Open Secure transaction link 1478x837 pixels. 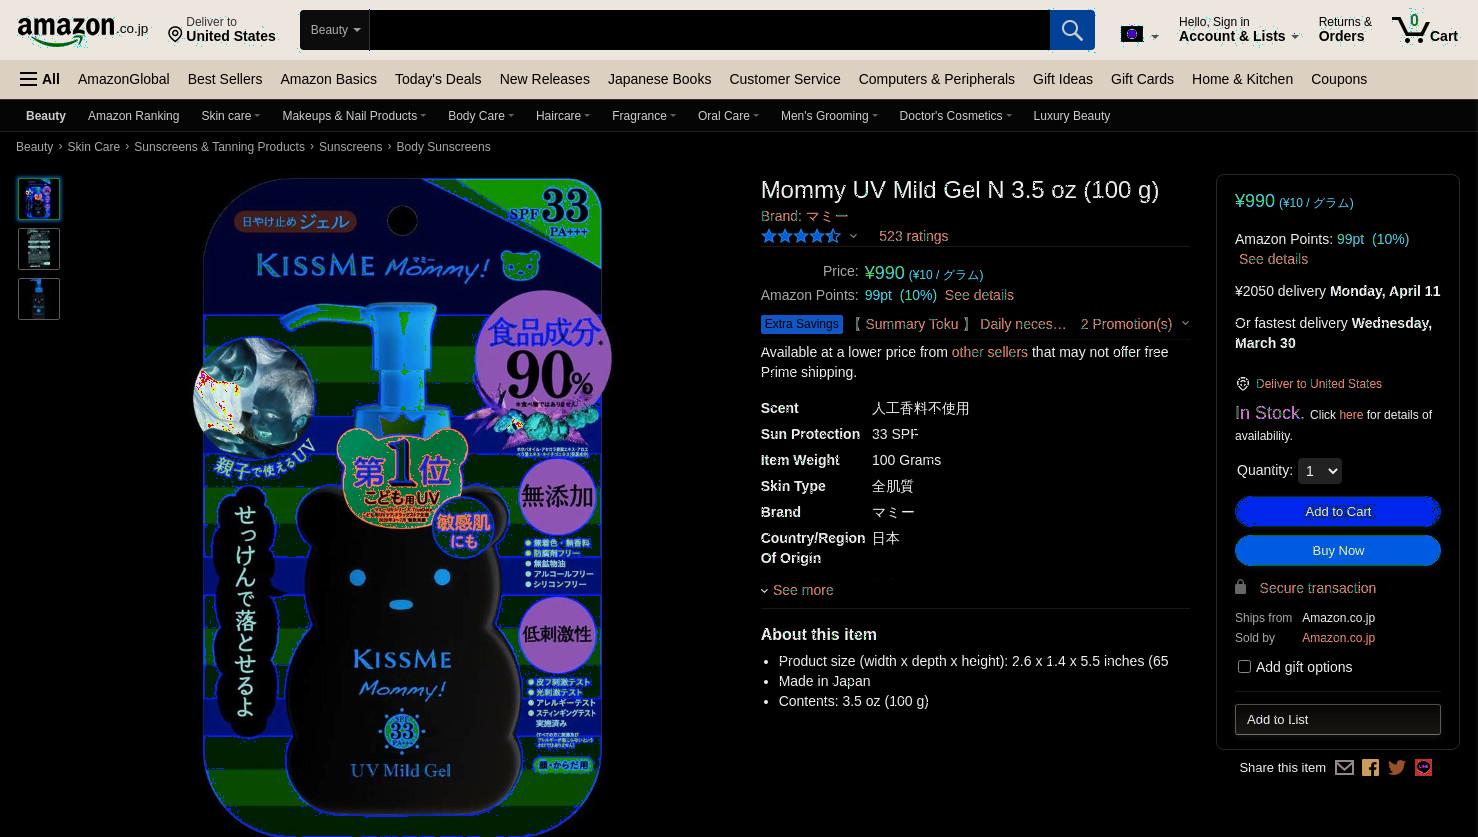(x=1317, y=588)
